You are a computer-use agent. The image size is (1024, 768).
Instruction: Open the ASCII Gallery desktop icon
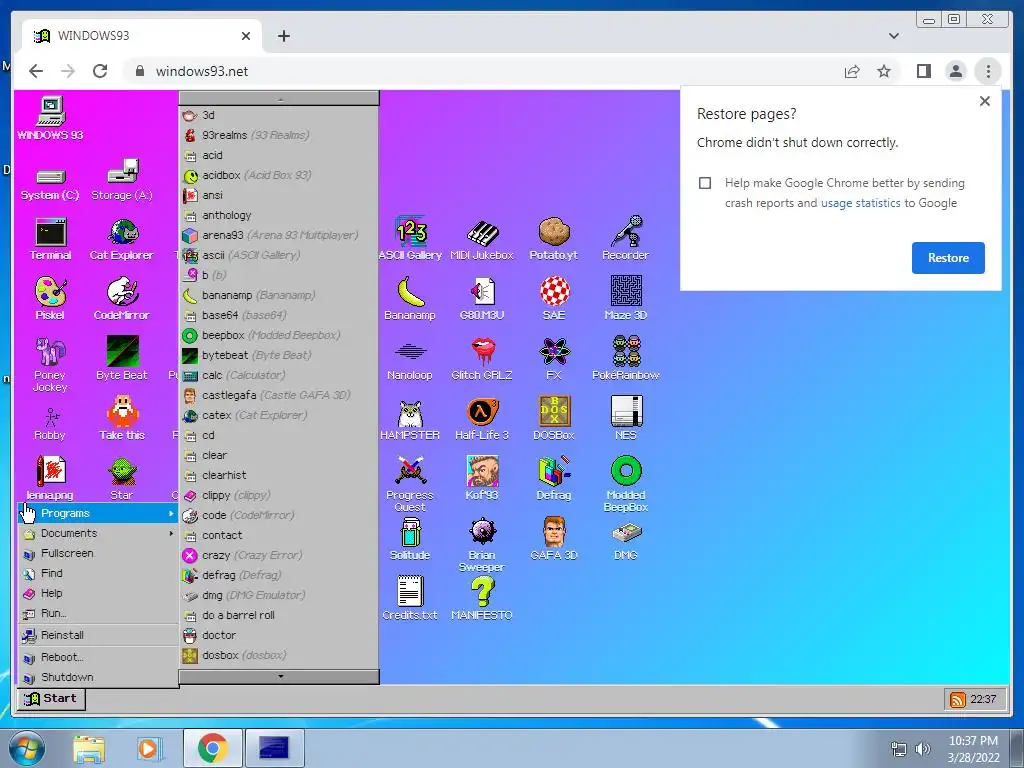410,238
